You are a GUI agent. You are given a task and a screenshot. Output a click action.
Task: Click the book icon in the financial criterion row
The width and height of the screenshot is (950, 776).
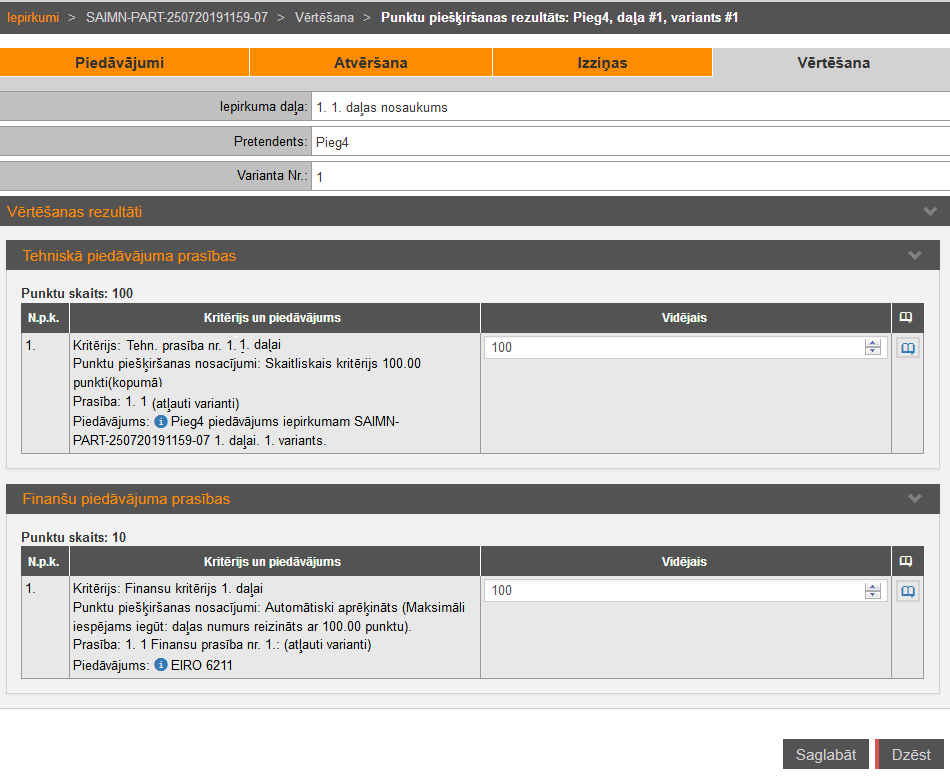coord(908,591)
